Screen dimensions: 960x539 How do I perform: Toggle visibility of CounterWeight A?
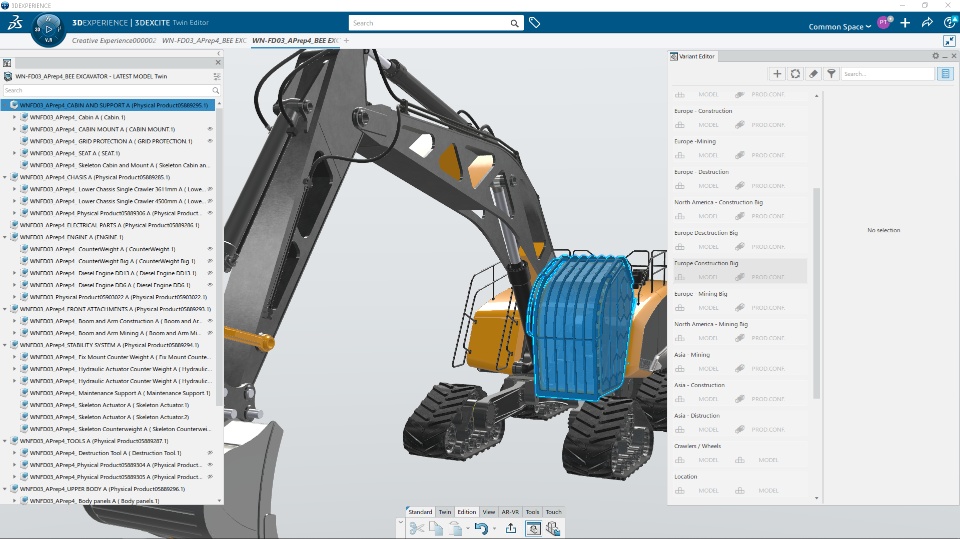point(210,249)
